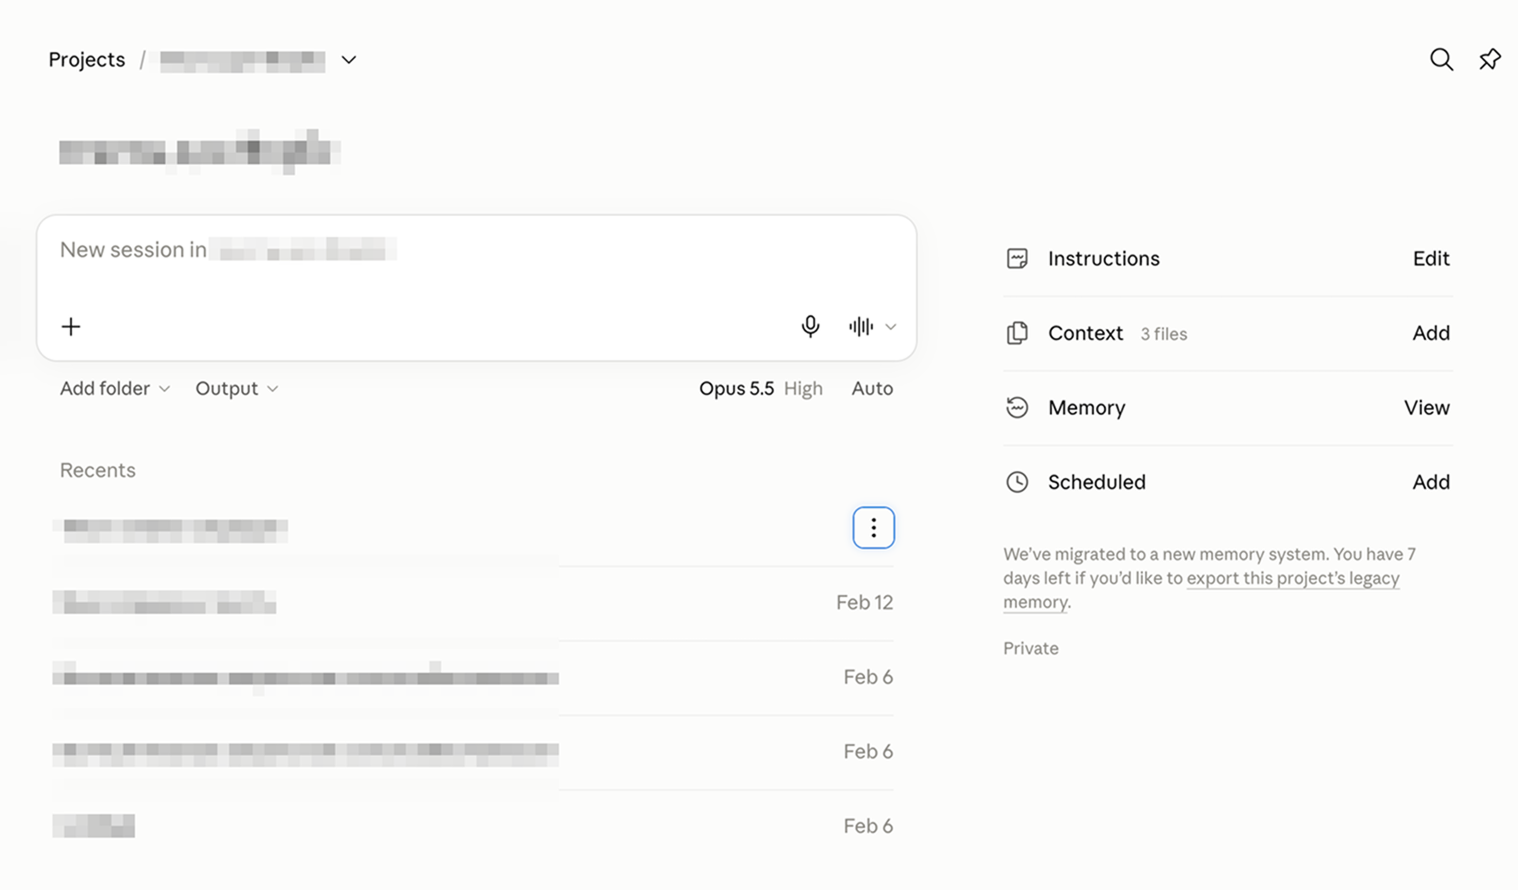The image size is (1520, 890).
Task: Open the search icon
Action: [1441, 60]
